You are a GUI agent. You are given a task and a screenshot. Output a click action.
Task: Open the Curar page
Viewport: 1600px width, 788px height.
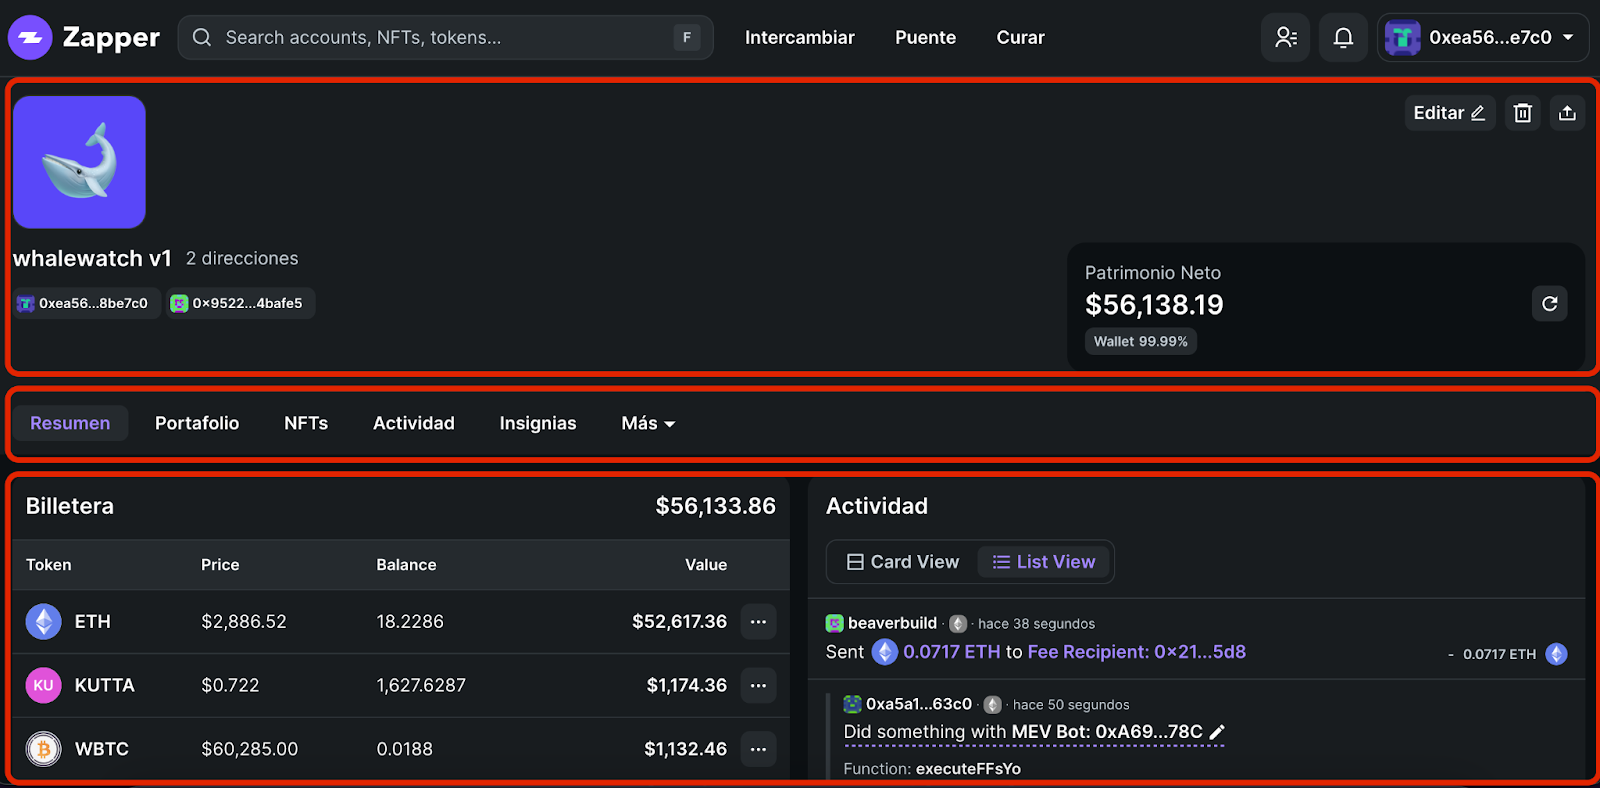[x=1020, y=37]
